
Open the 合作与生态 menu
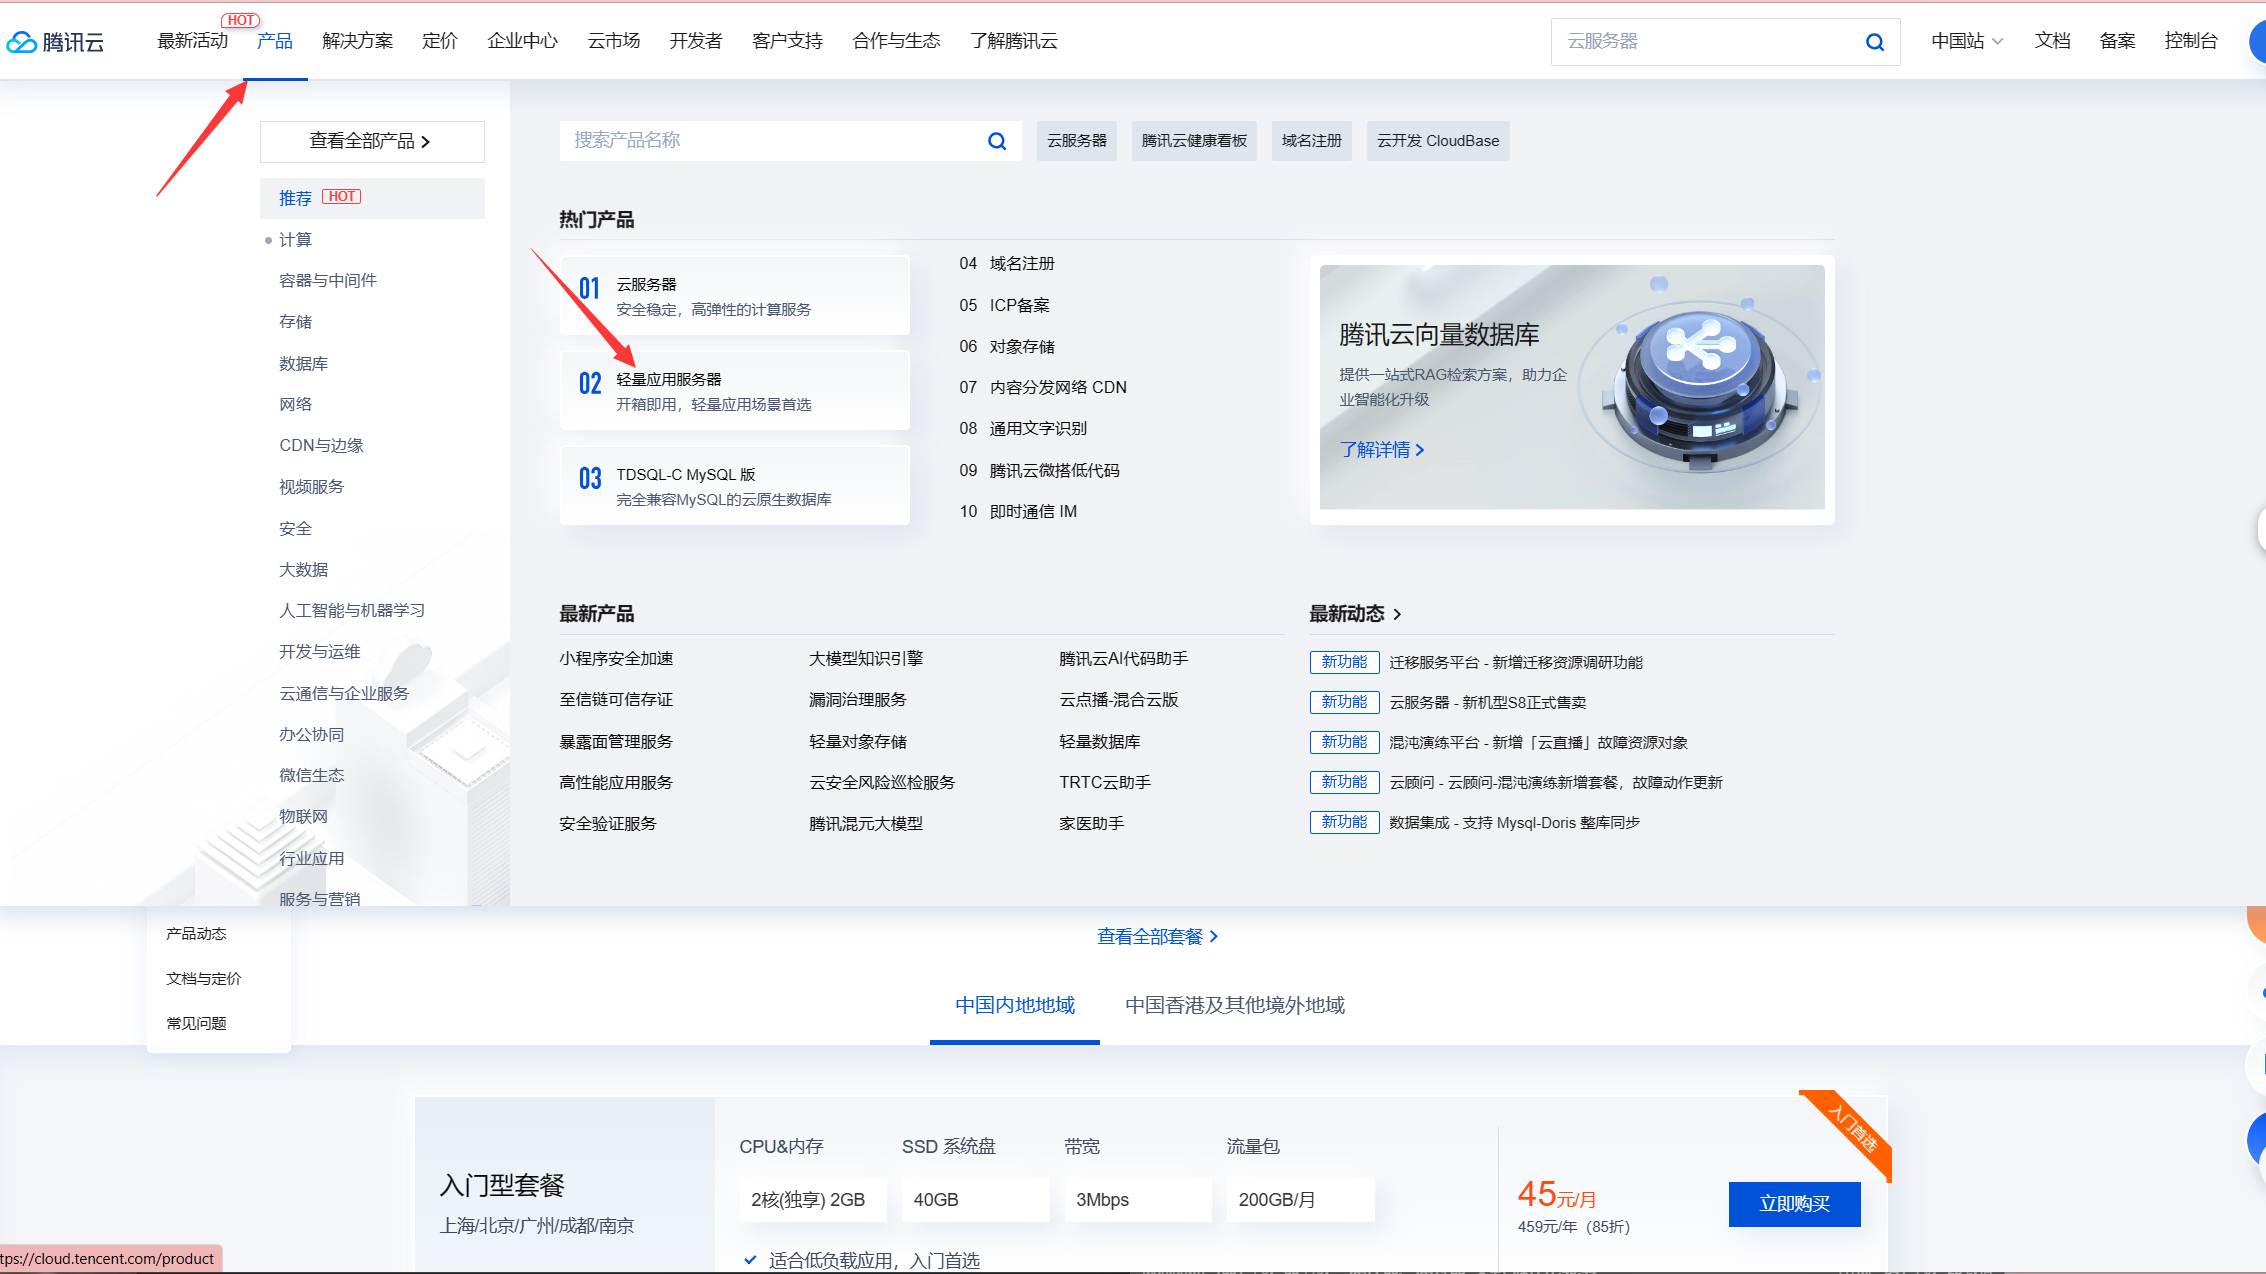897,41
